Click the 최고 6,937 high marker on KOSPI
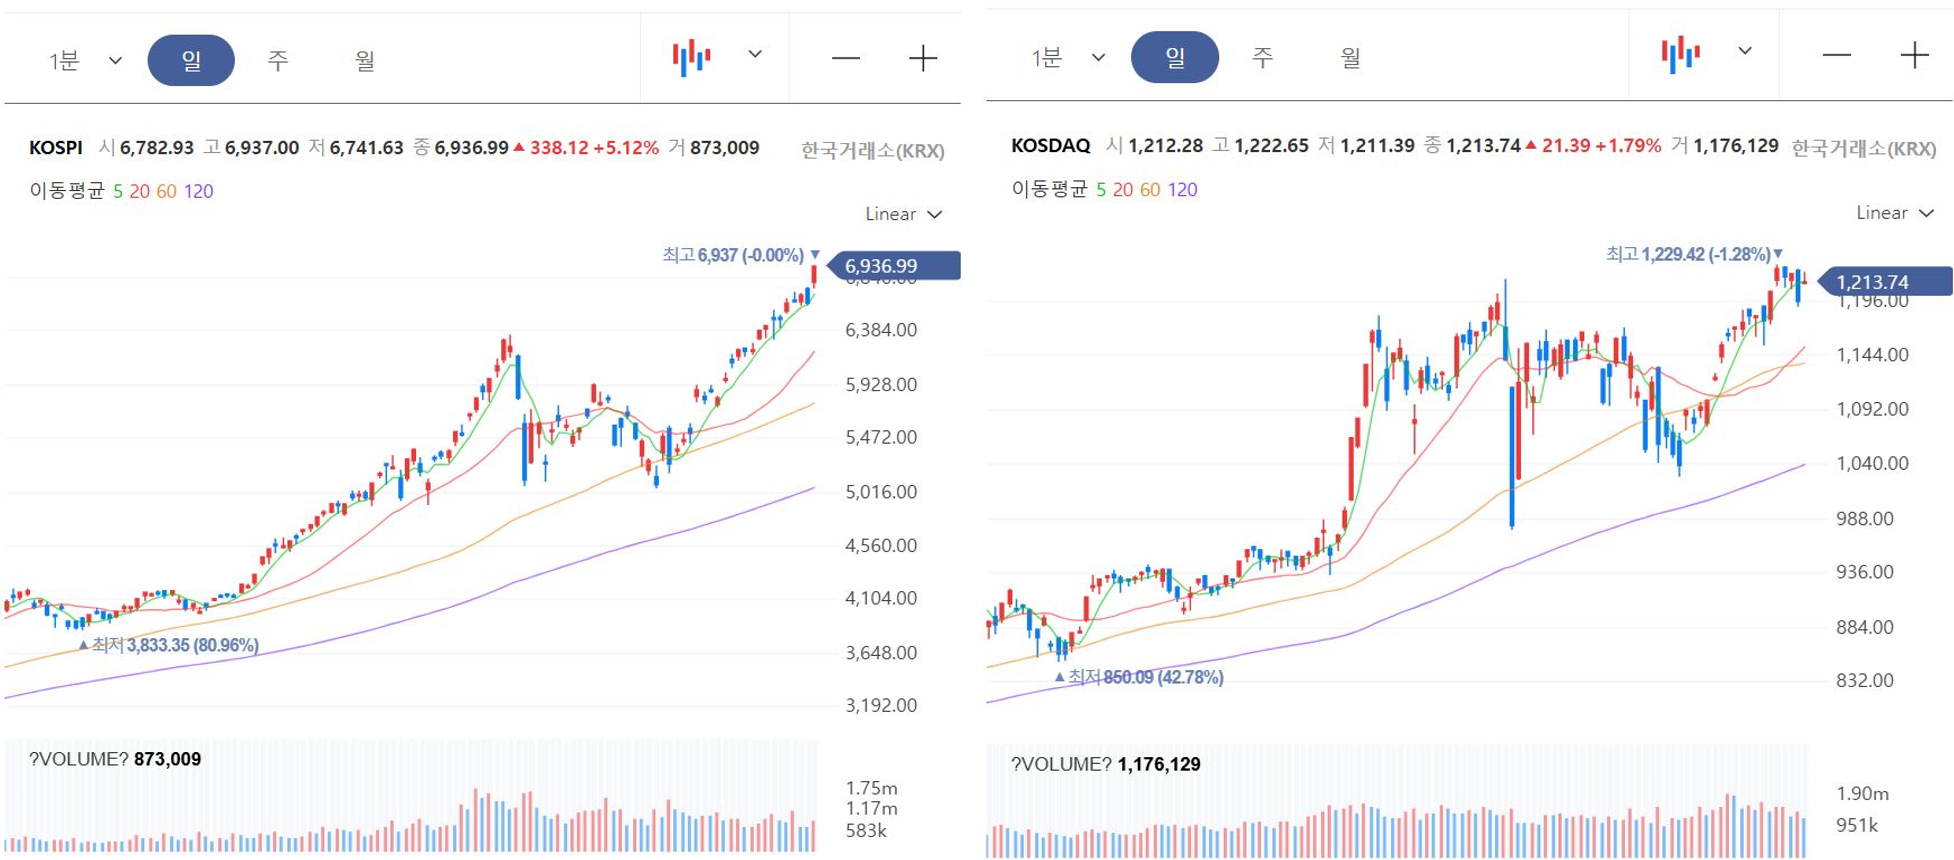Image resolution: width=1954 pixels, height=860 pixels. [740, 255]
